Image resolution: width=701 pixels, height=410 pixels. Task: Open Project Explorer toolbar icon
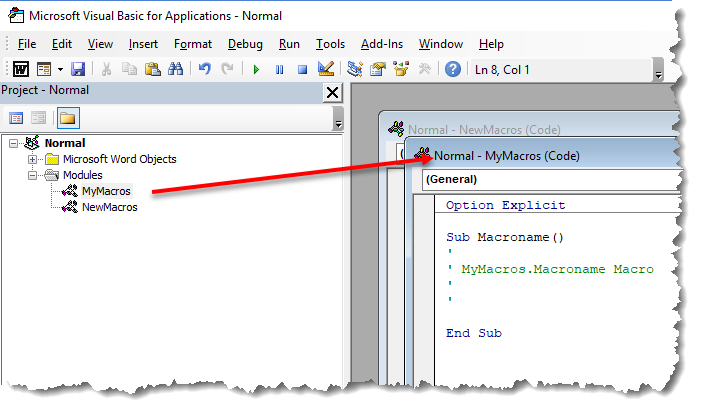pos(355,69)
